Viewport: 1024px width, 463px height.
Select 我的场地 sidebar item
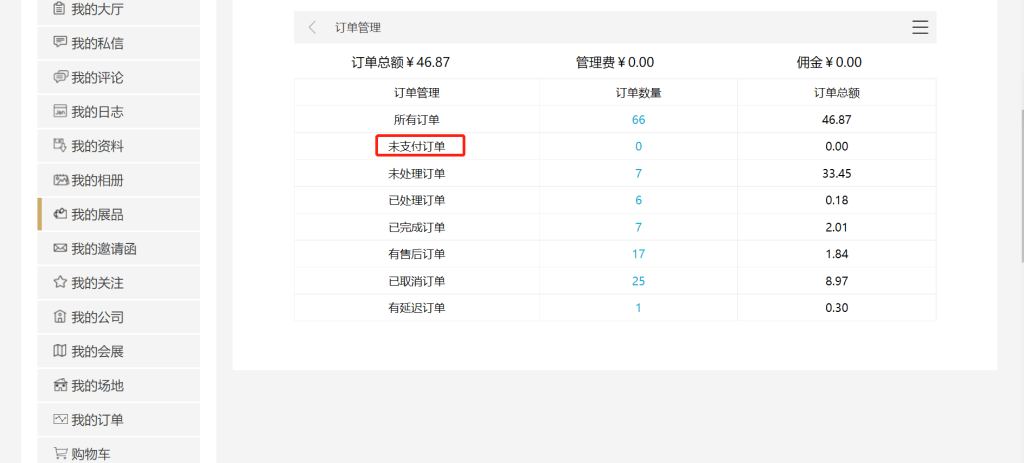point(119,385)
